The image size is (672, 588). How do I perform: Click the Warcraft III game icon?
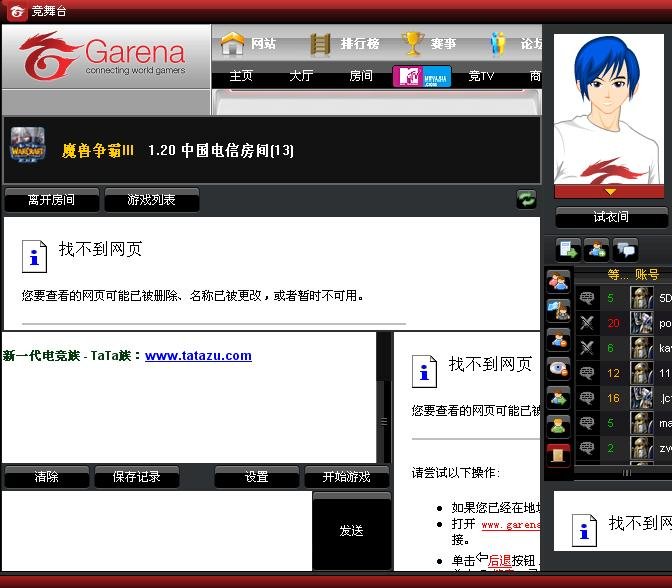[28, 145]
